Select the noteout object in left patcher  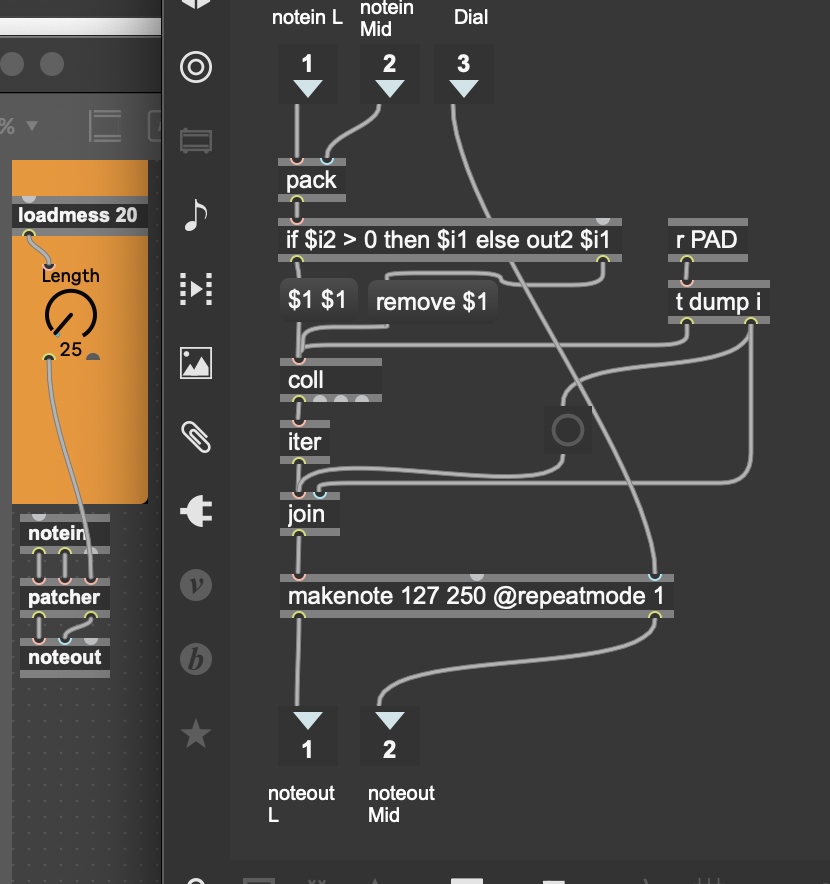[65, 657]
